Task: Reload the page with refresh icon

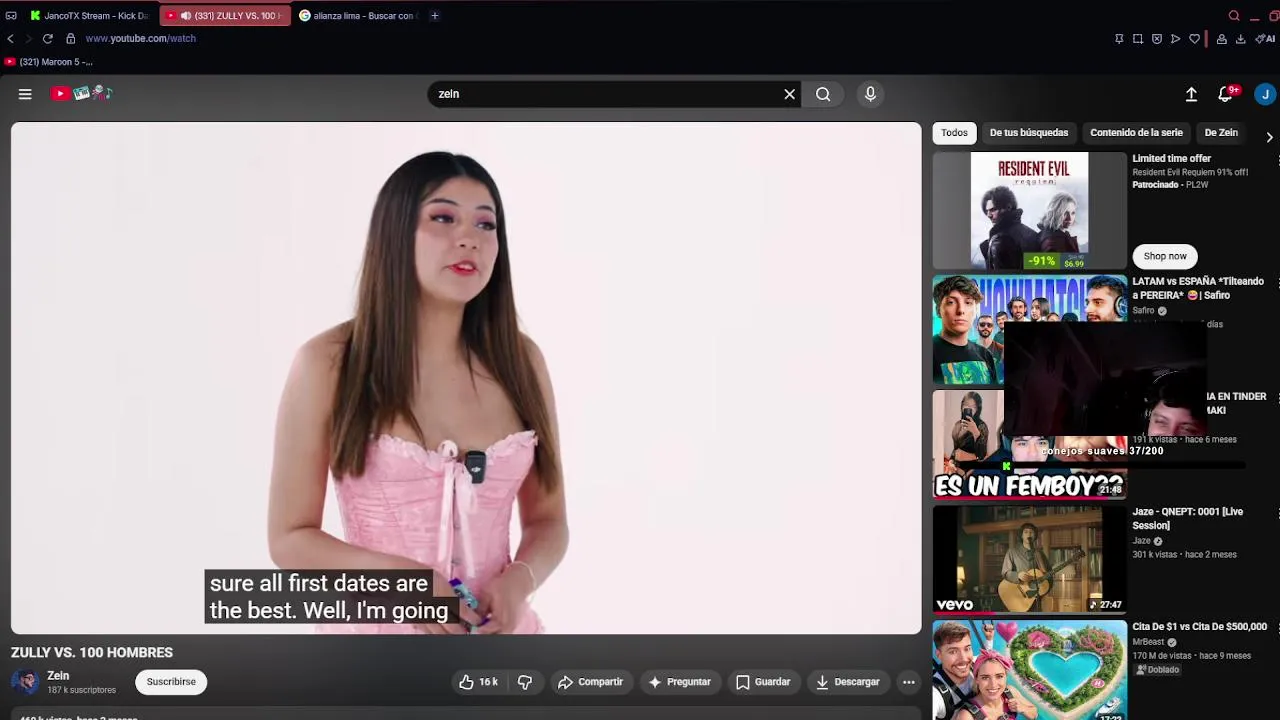Action: [47, 39]
